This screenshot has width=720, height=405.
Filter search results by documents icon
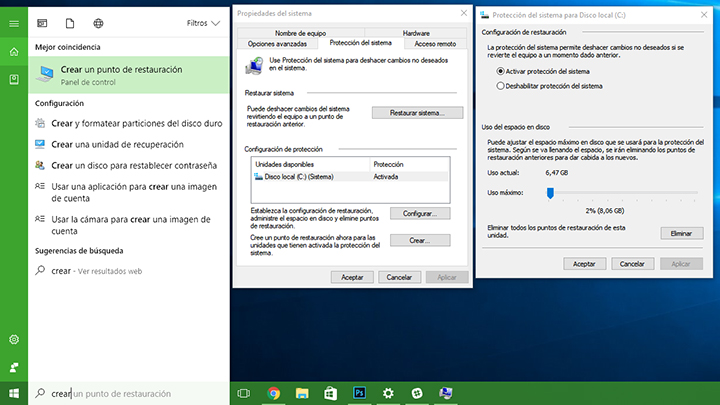click(x=70, y=23)
